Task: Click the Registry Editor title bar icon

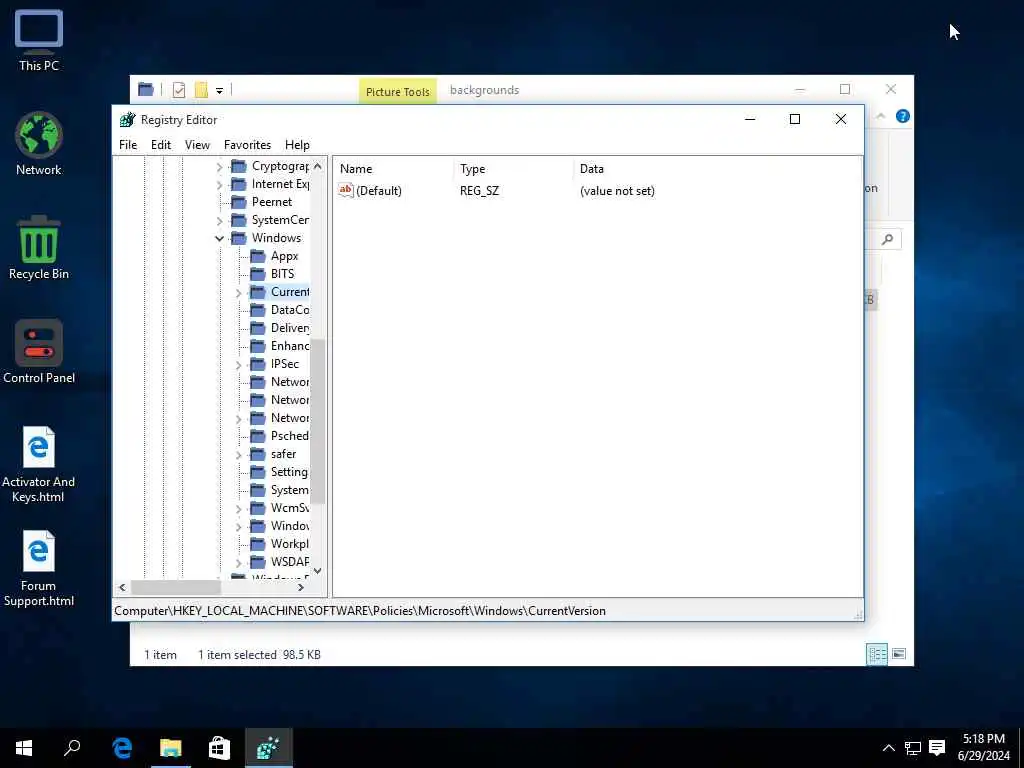Action: coord(127,120)
